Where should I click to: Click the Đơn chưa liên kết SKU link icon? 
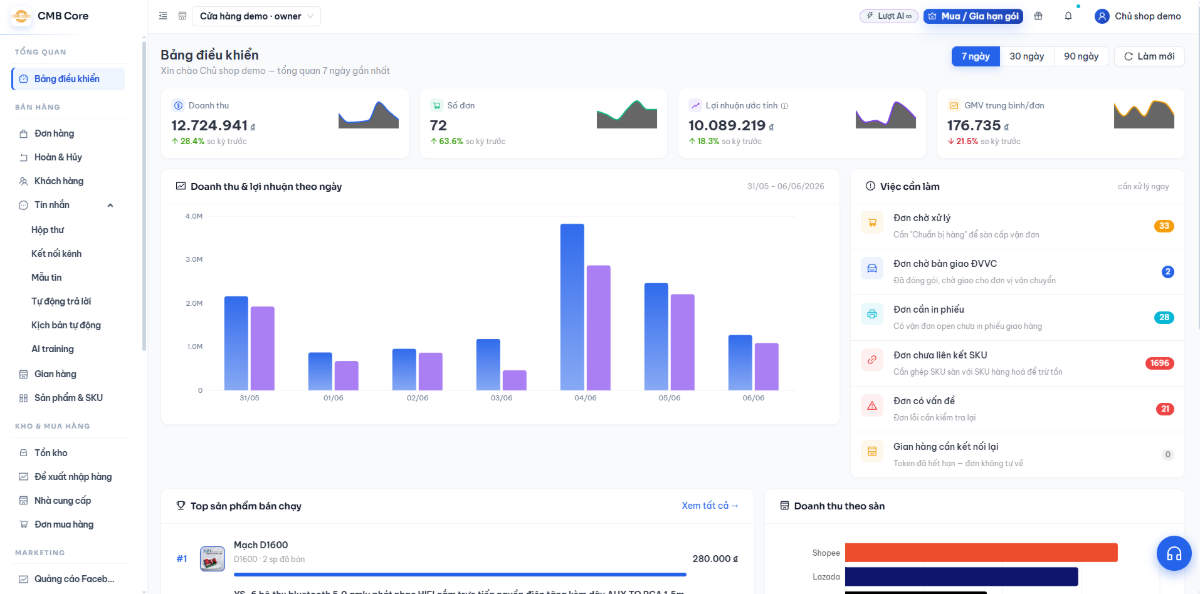coord(872,360)
